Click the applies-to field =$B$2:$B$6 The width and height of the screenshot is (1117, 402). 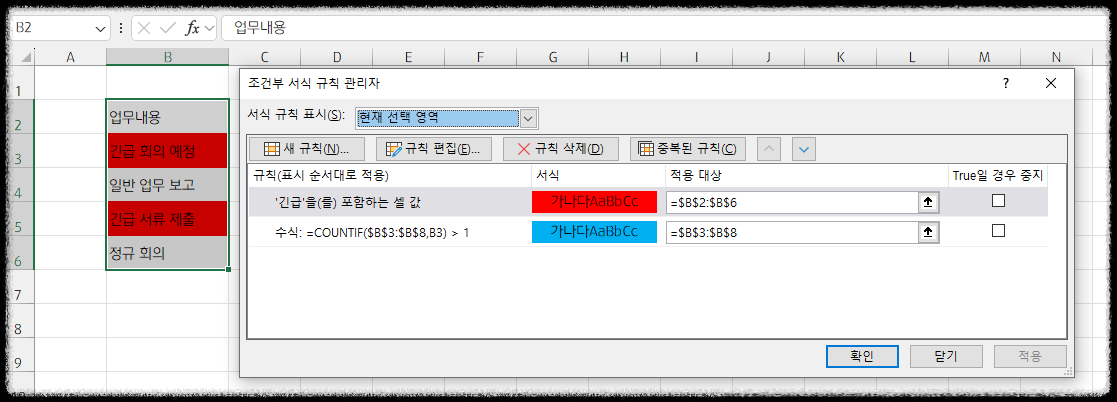tap(793, 202)
